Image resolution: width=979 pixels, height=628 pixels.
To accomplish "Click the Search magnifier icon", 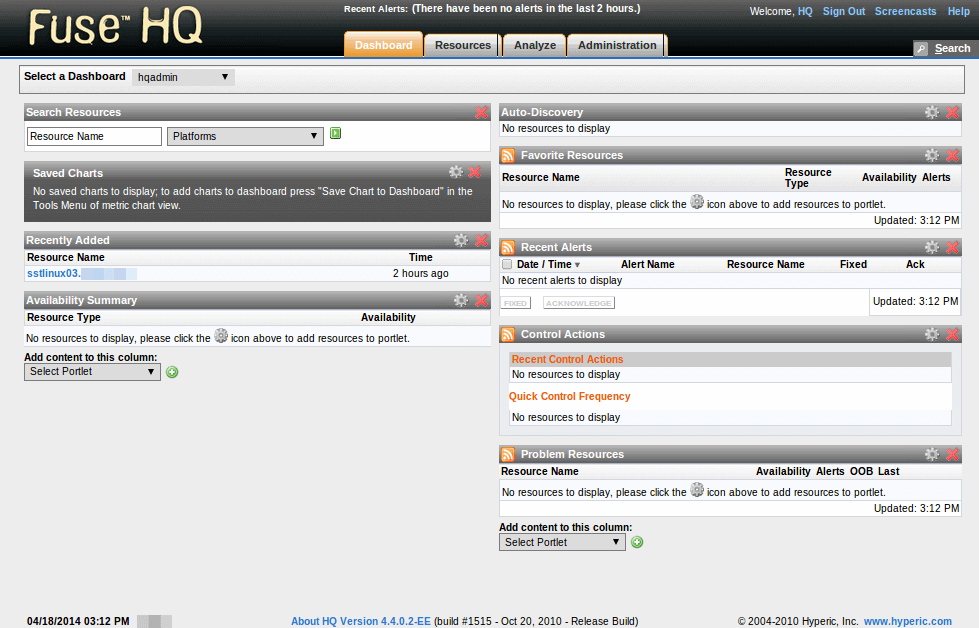I will [921, 49].
